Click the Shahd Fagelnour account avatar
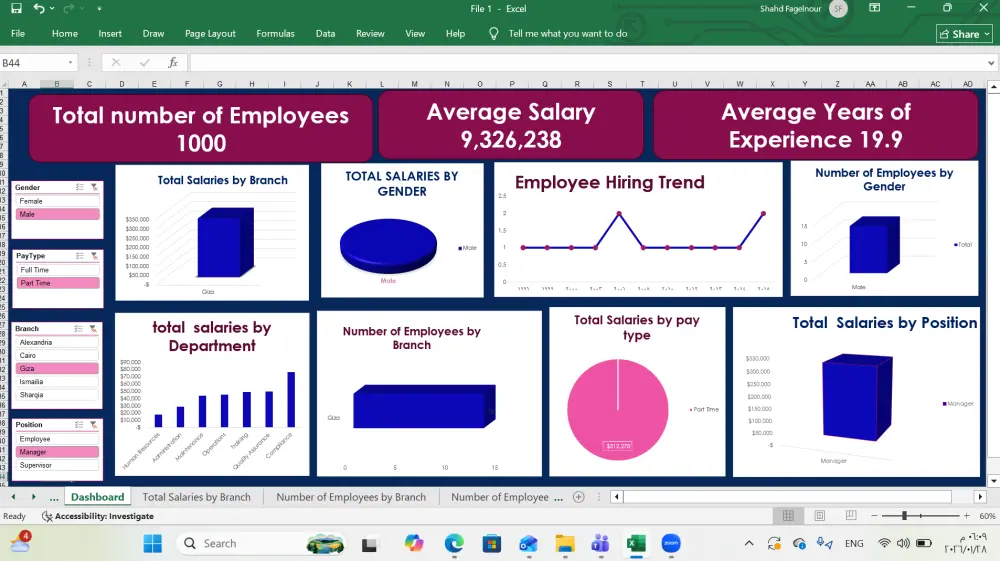1000x561 pixels. click(x=838, y=9)
